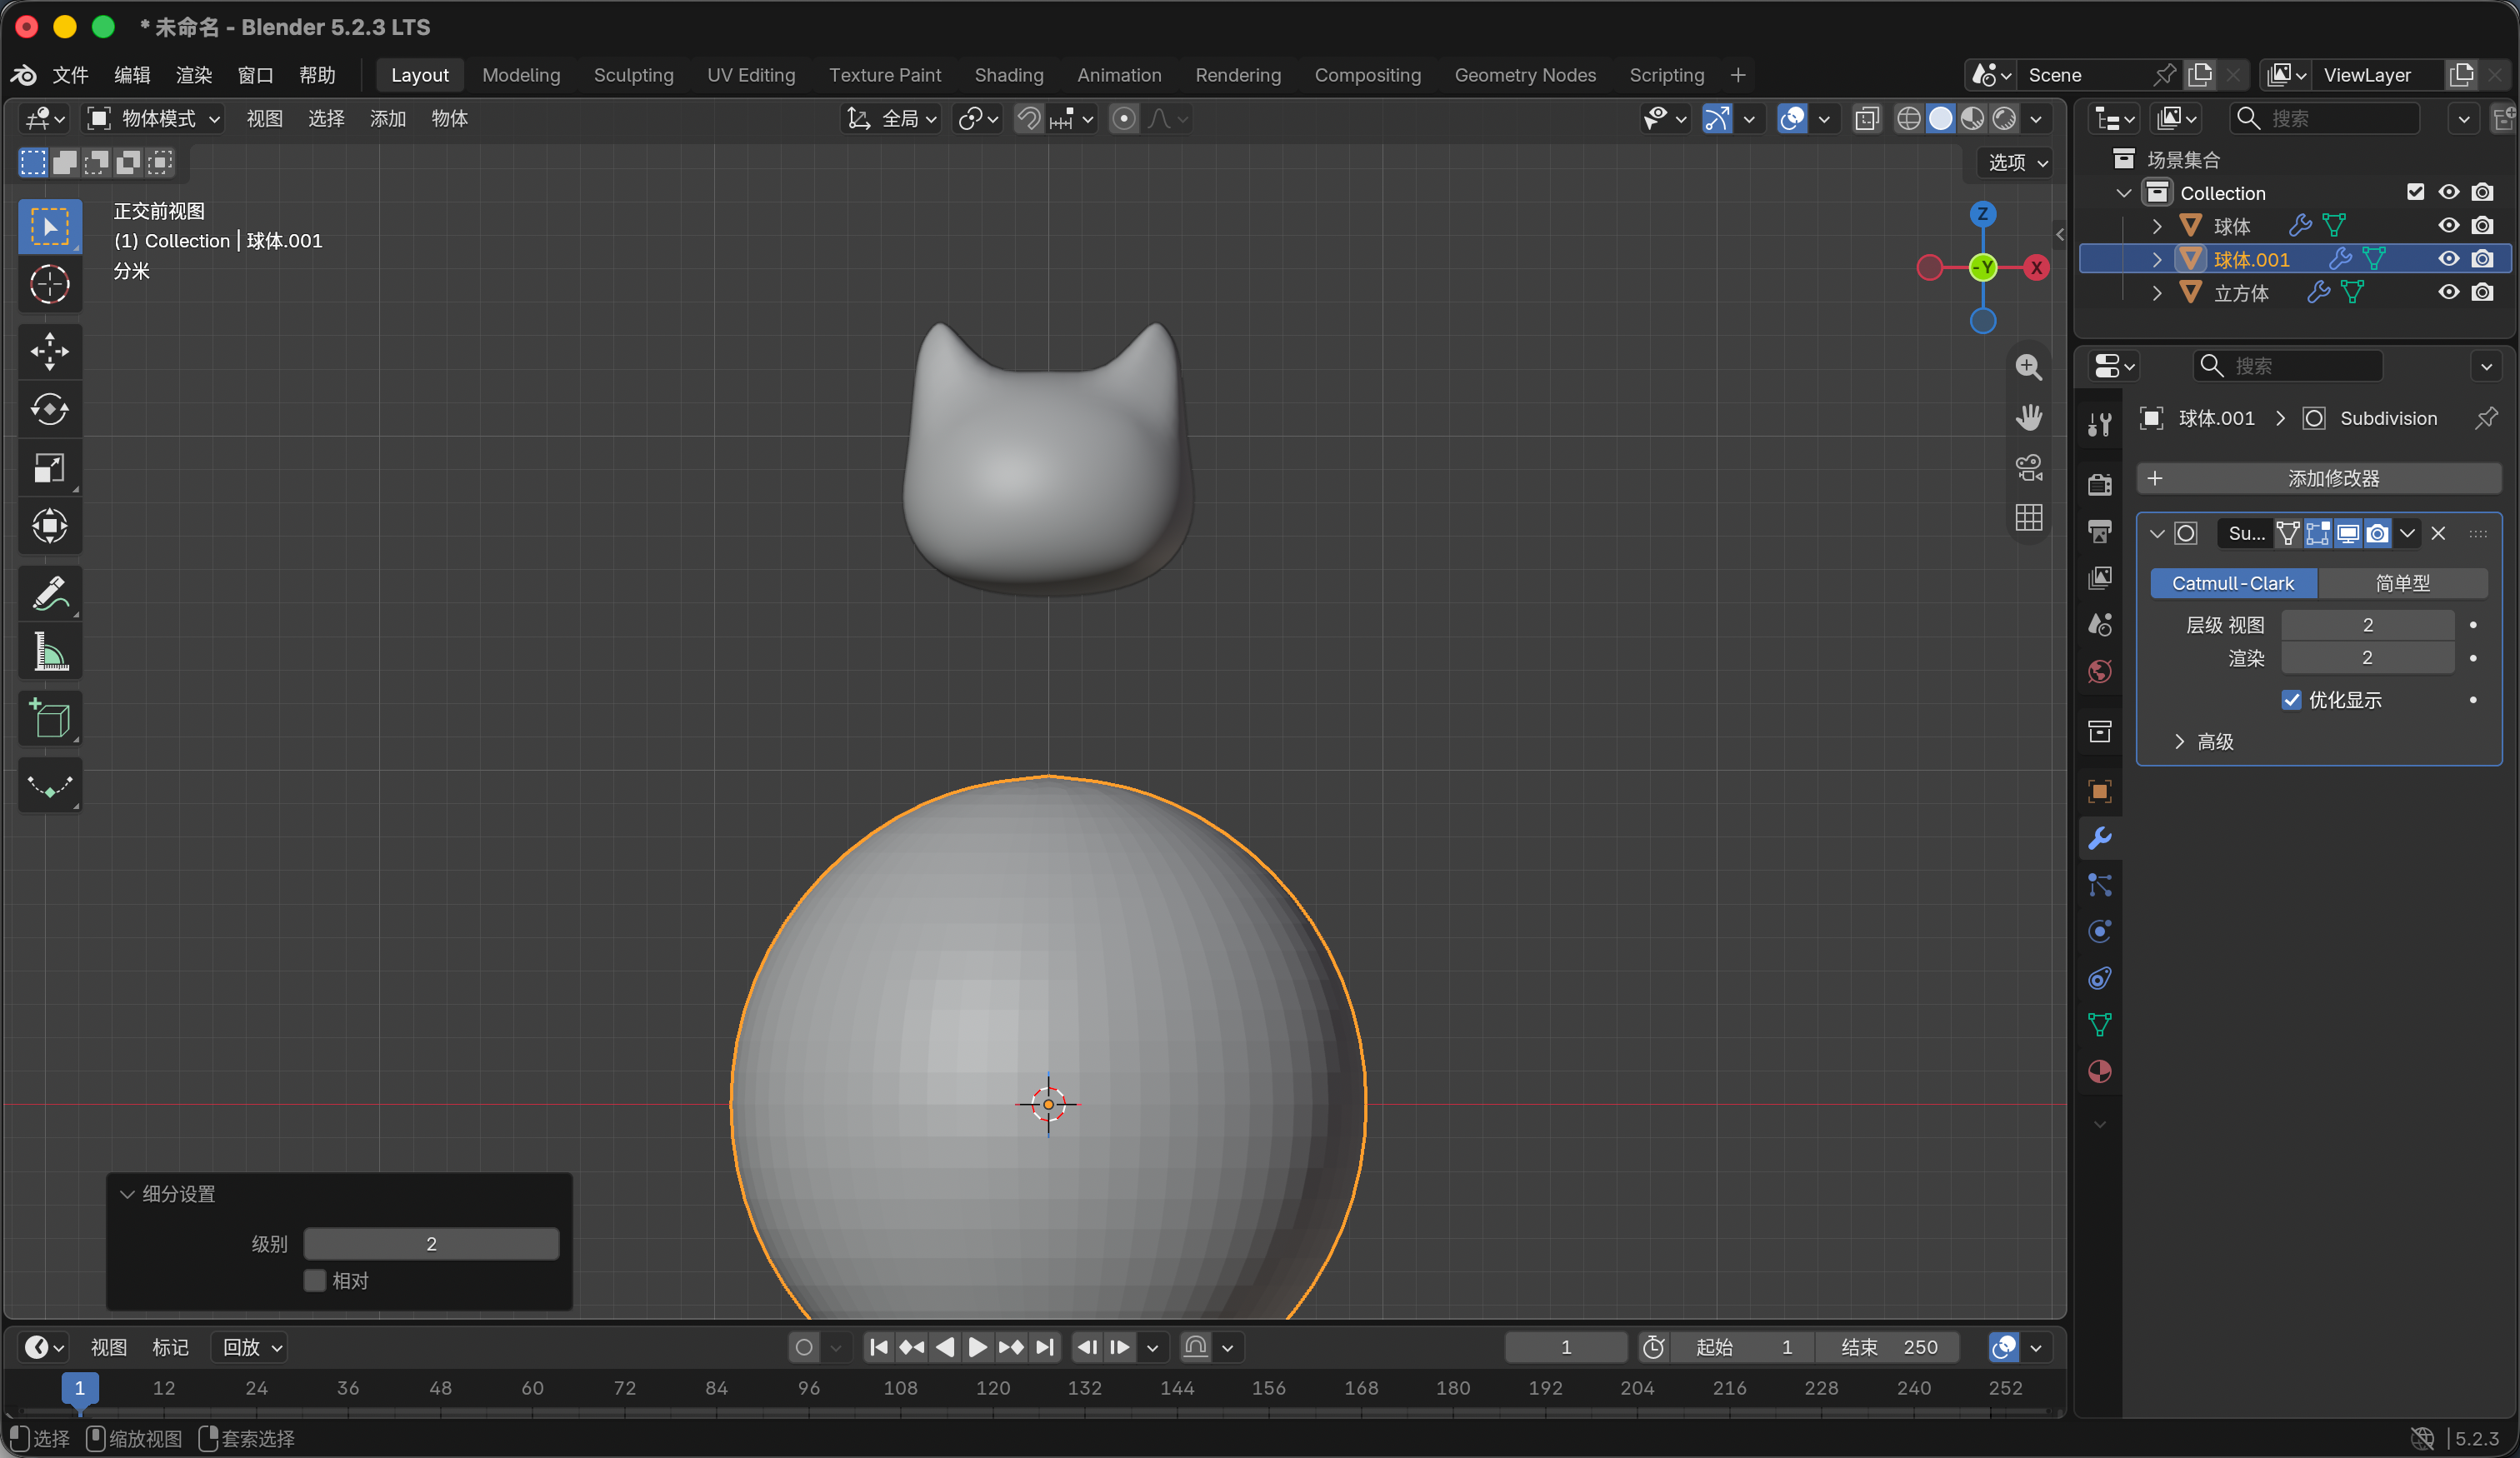This screenshot has height=1458, width=2520.
Task: Select the 3D Cursor tool
Action: coord(49,284)
